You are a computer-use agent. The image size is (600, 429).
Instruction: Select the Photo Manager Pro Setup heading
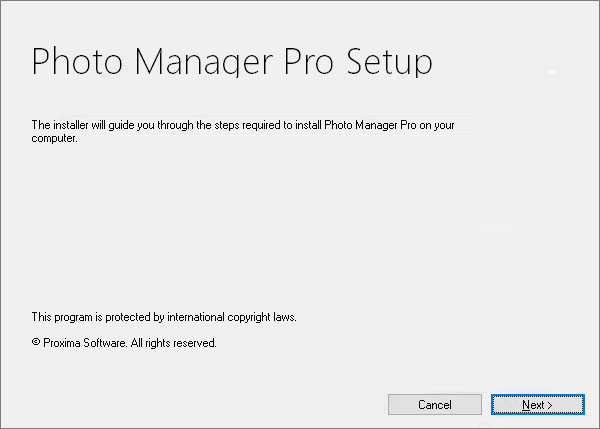[232, 62]
